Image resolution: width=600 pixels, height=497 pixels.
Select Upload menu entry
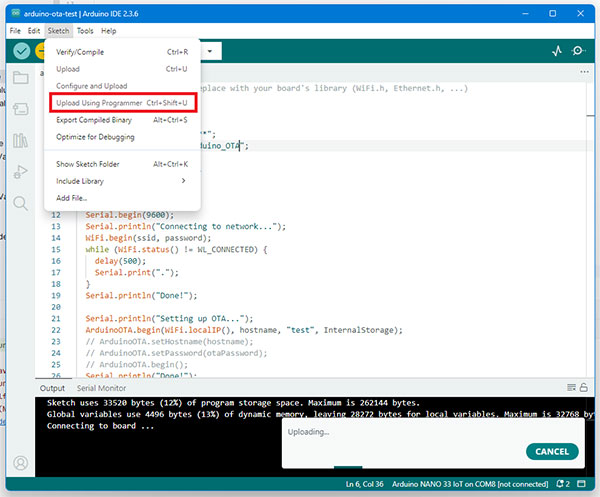coord(122,69)
